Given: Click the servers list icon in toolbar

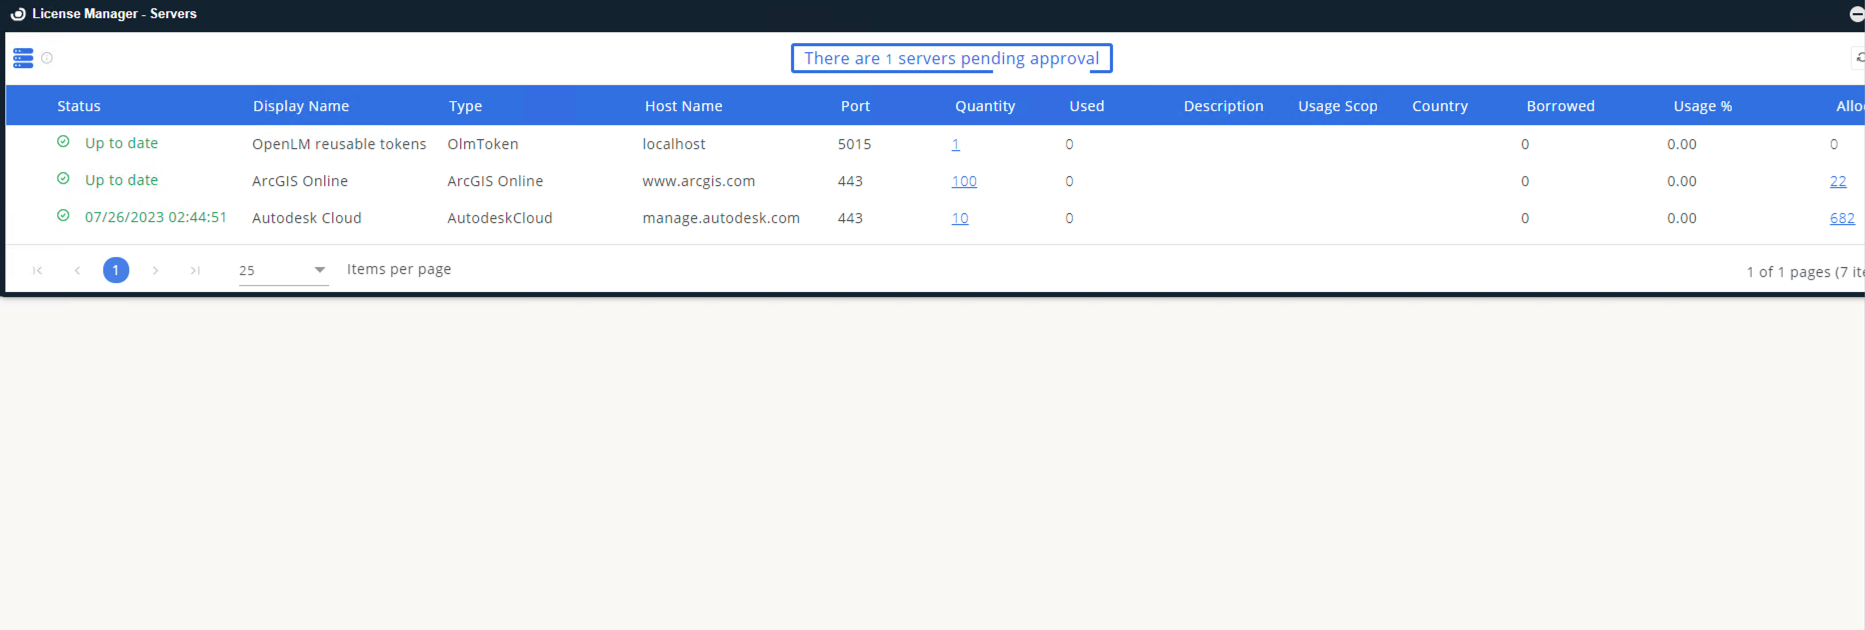Looking at the screenshot, I should pyautogui.click(x=23, y=58).
